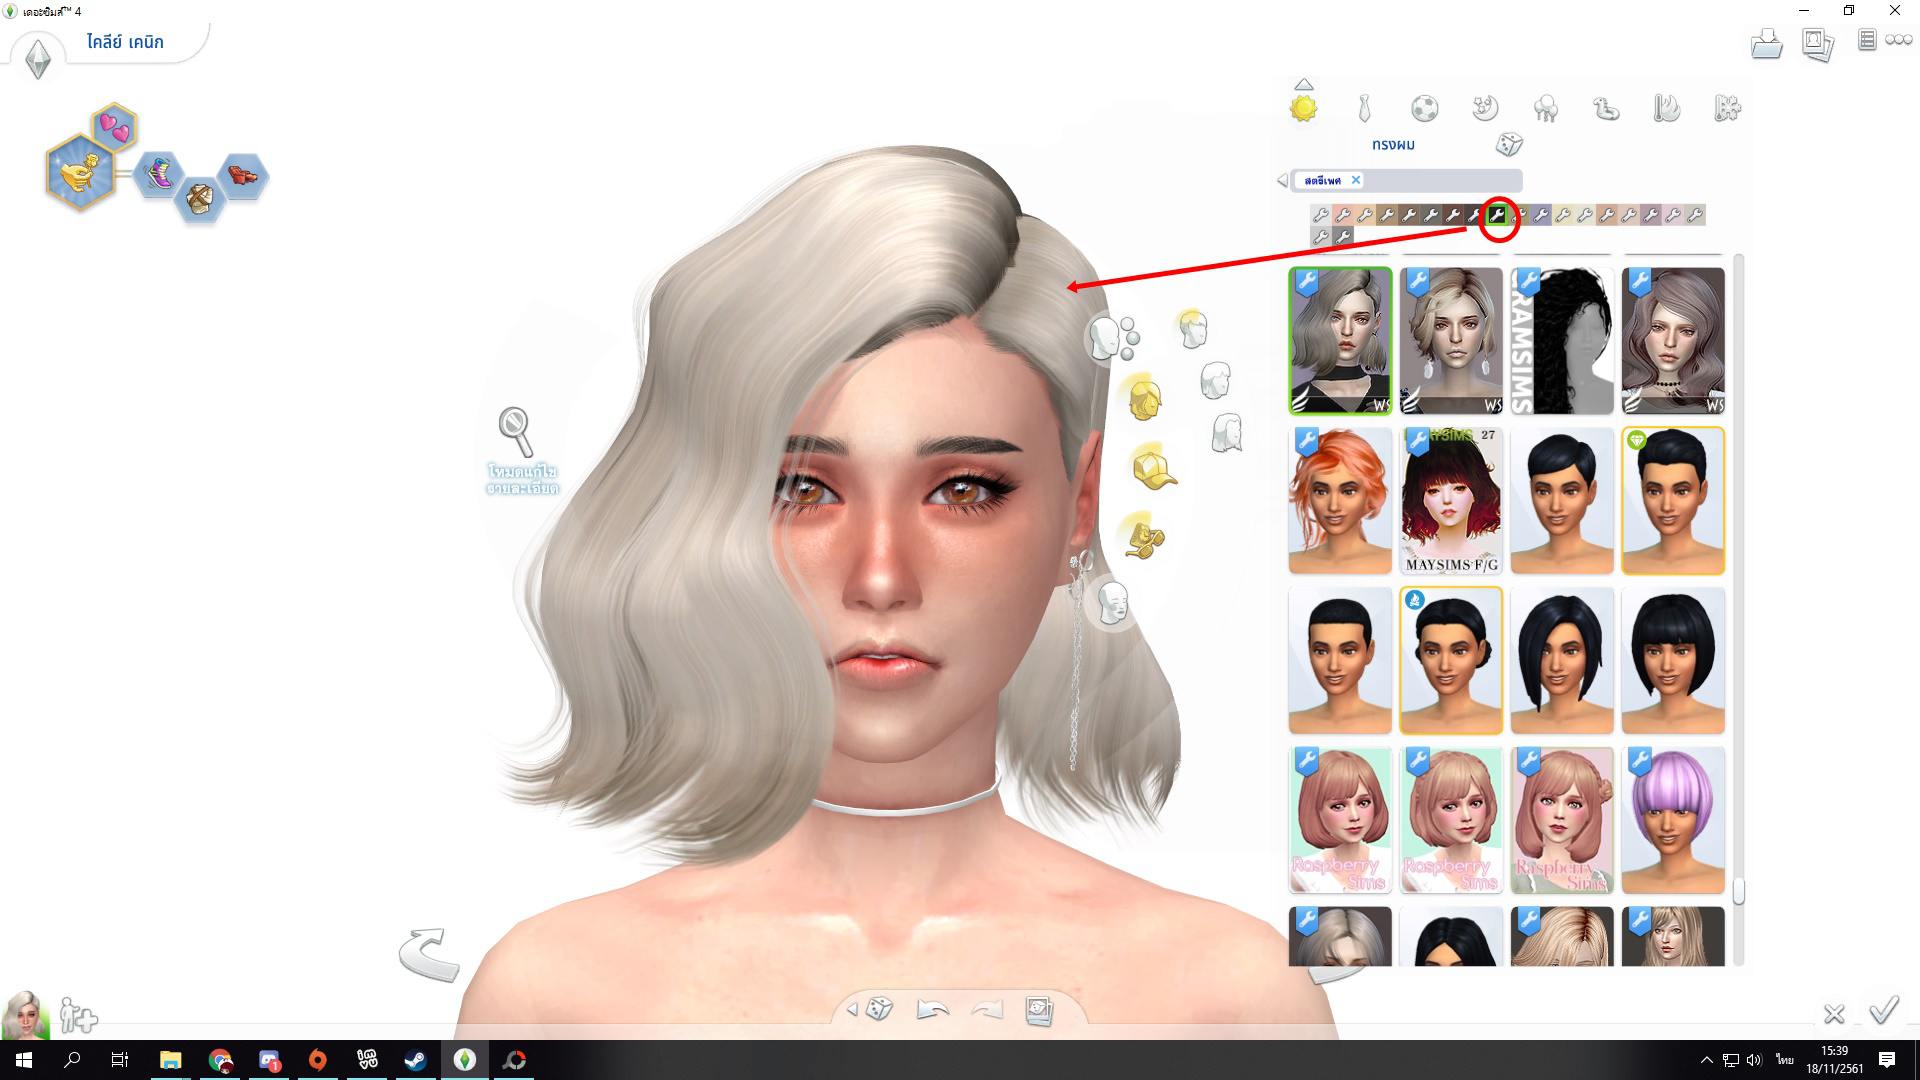Open the game options three-dots menu
The height and width of the screenshot is (1080, 1920).
pyautogui.click(x=1899, y=40)
